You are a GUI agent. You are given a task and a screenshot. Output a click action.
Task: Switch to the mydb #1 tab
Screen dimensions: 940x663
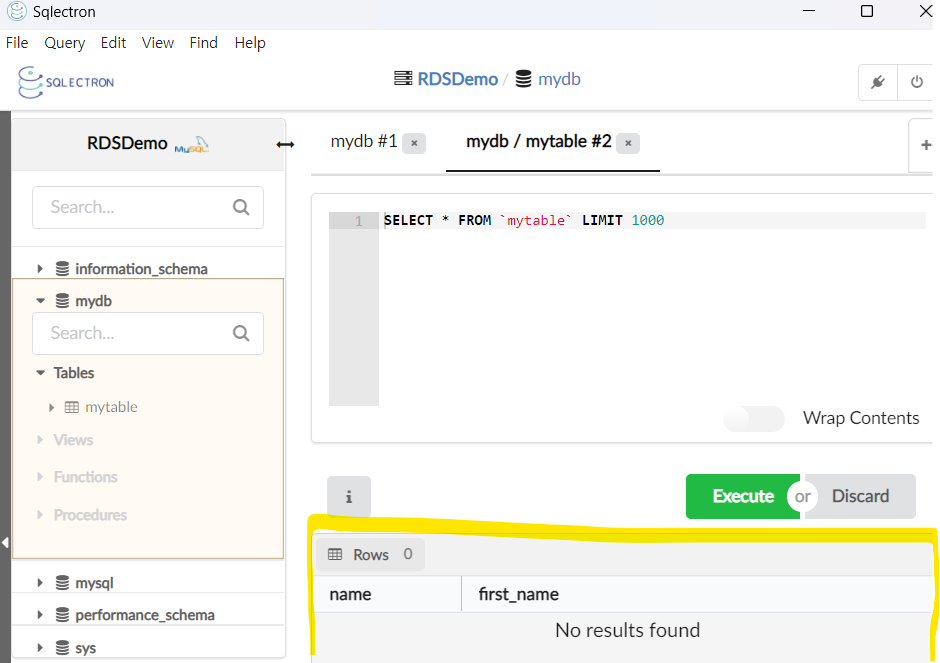tap(364, 142)
